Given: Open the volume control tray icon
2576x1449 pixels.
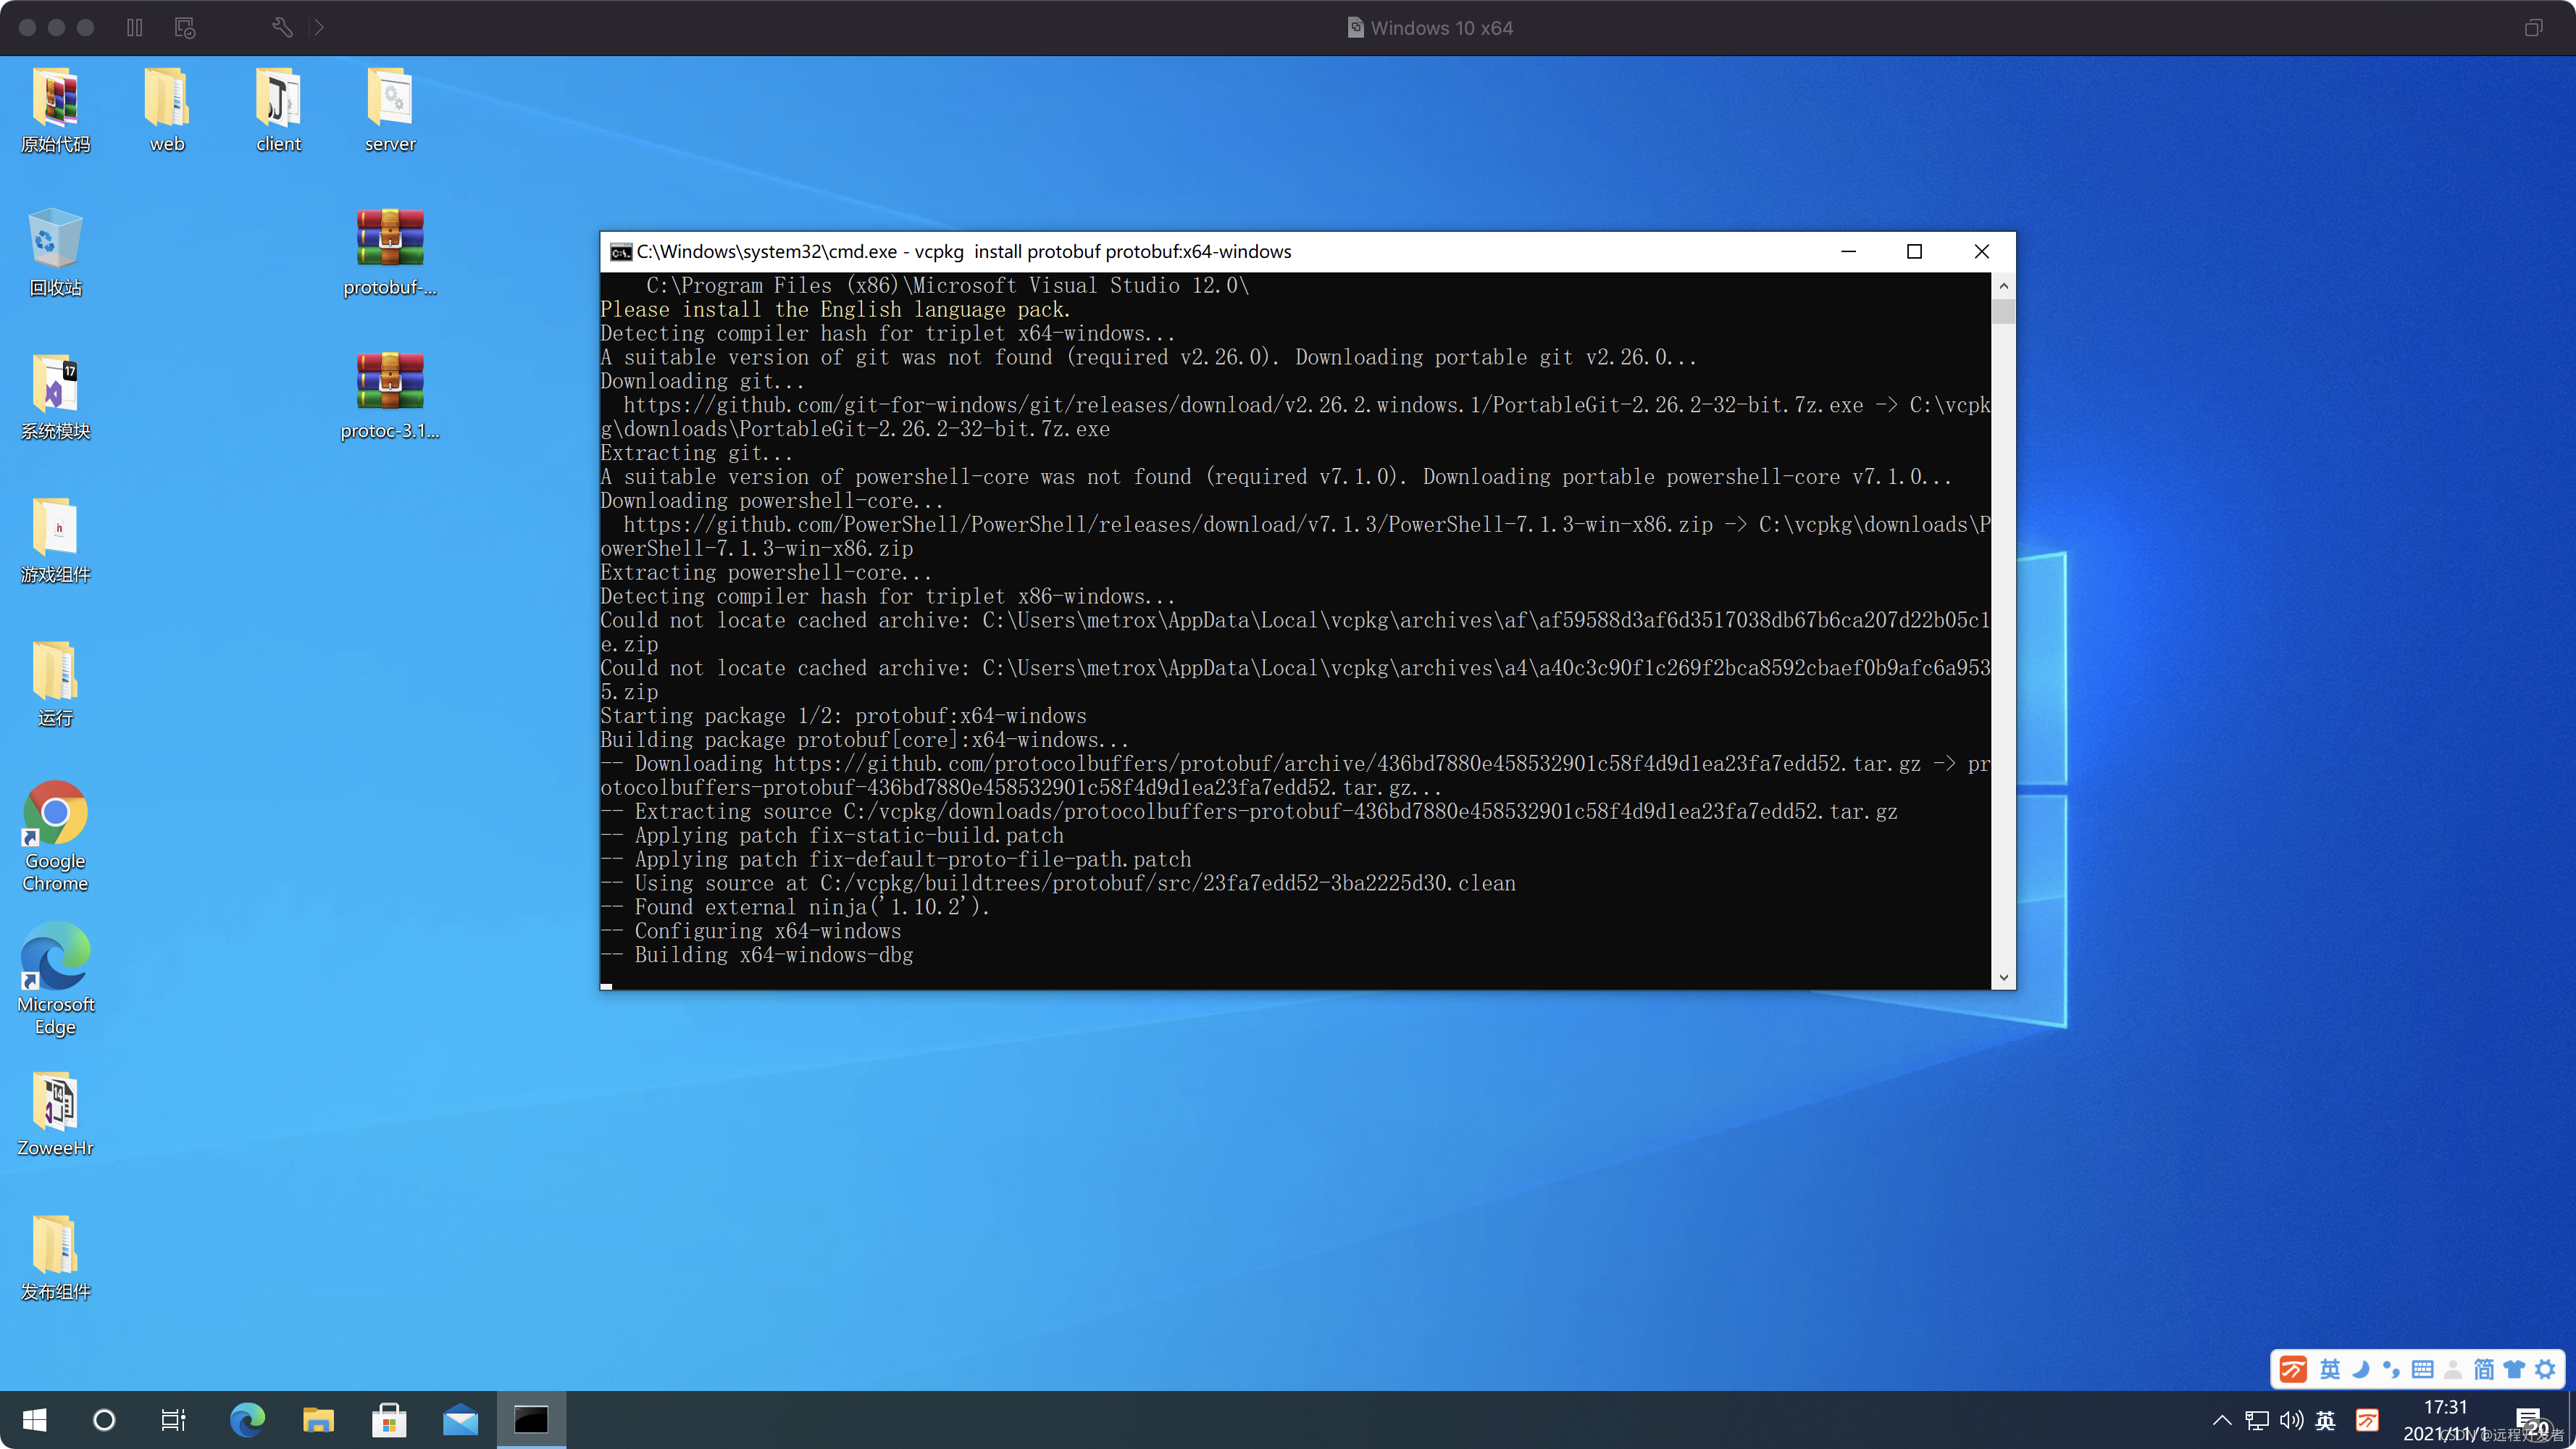Looking at the screenshot, I should pyautogui.click(x=2291, y=1420).
